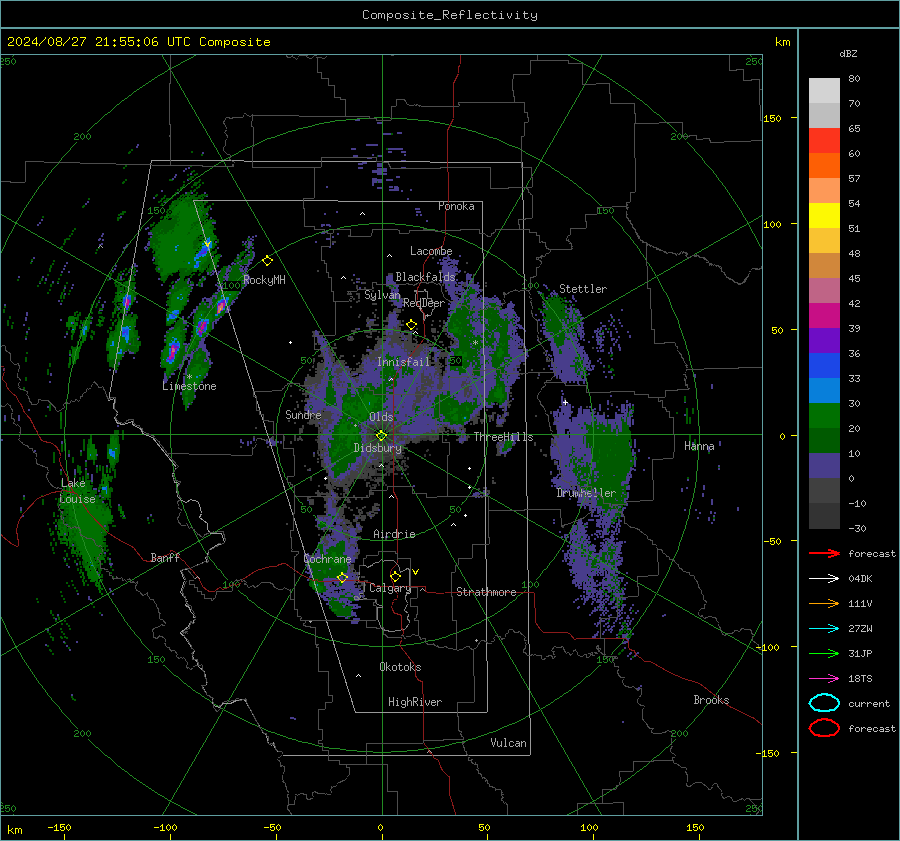The height and width of the screenshot is (841, 900).
Task: Click the yellow diamond marker near Cochrane
Action: click(342, 578)
